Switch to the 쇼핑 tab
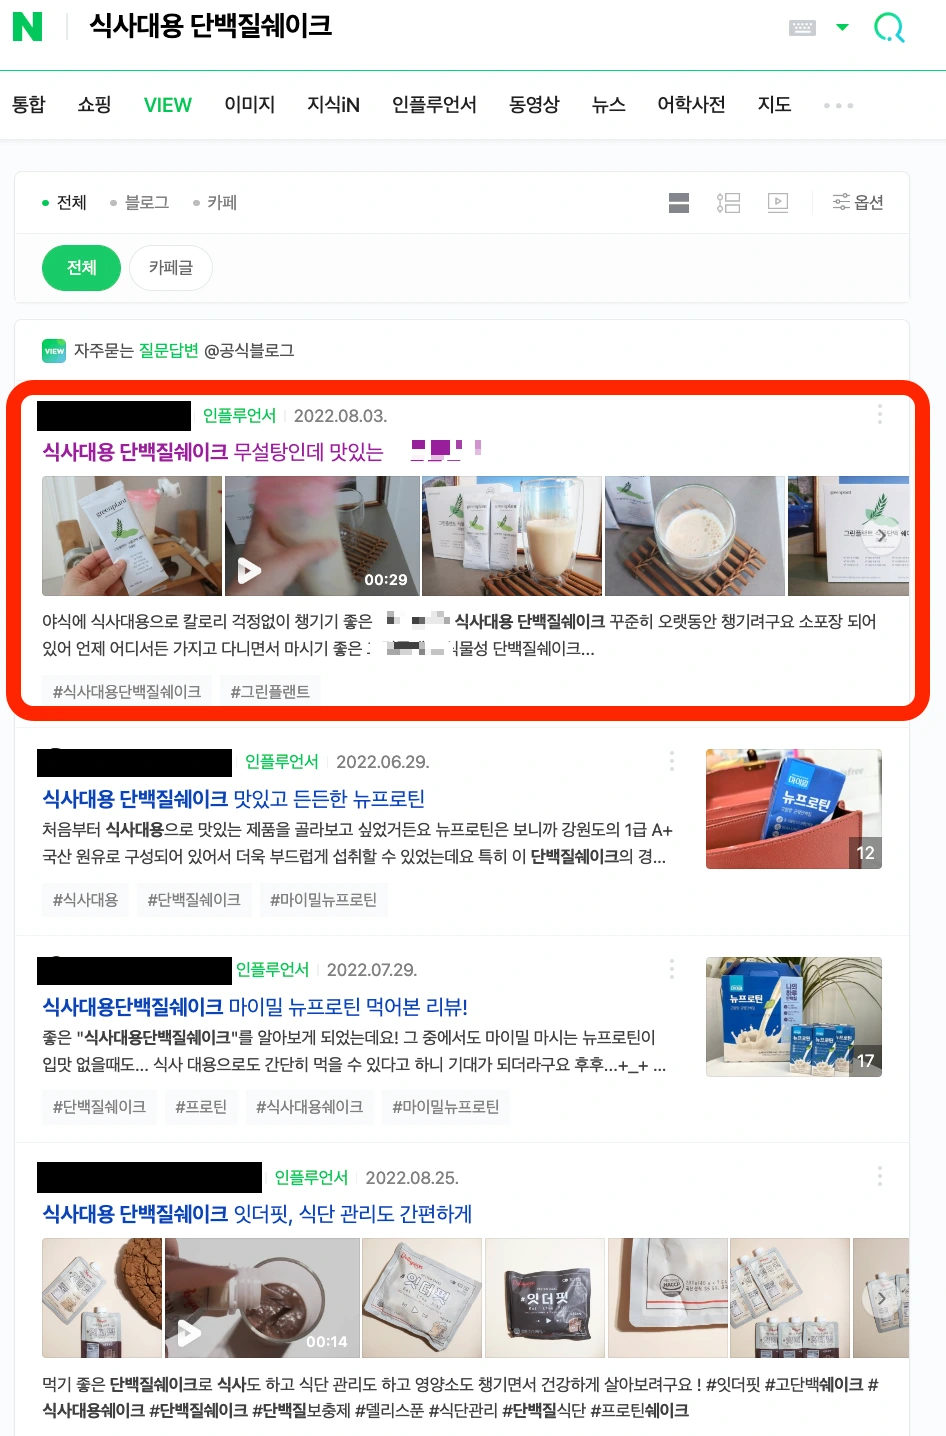This screenshot has height=1436, width=946. pos(94,105)
